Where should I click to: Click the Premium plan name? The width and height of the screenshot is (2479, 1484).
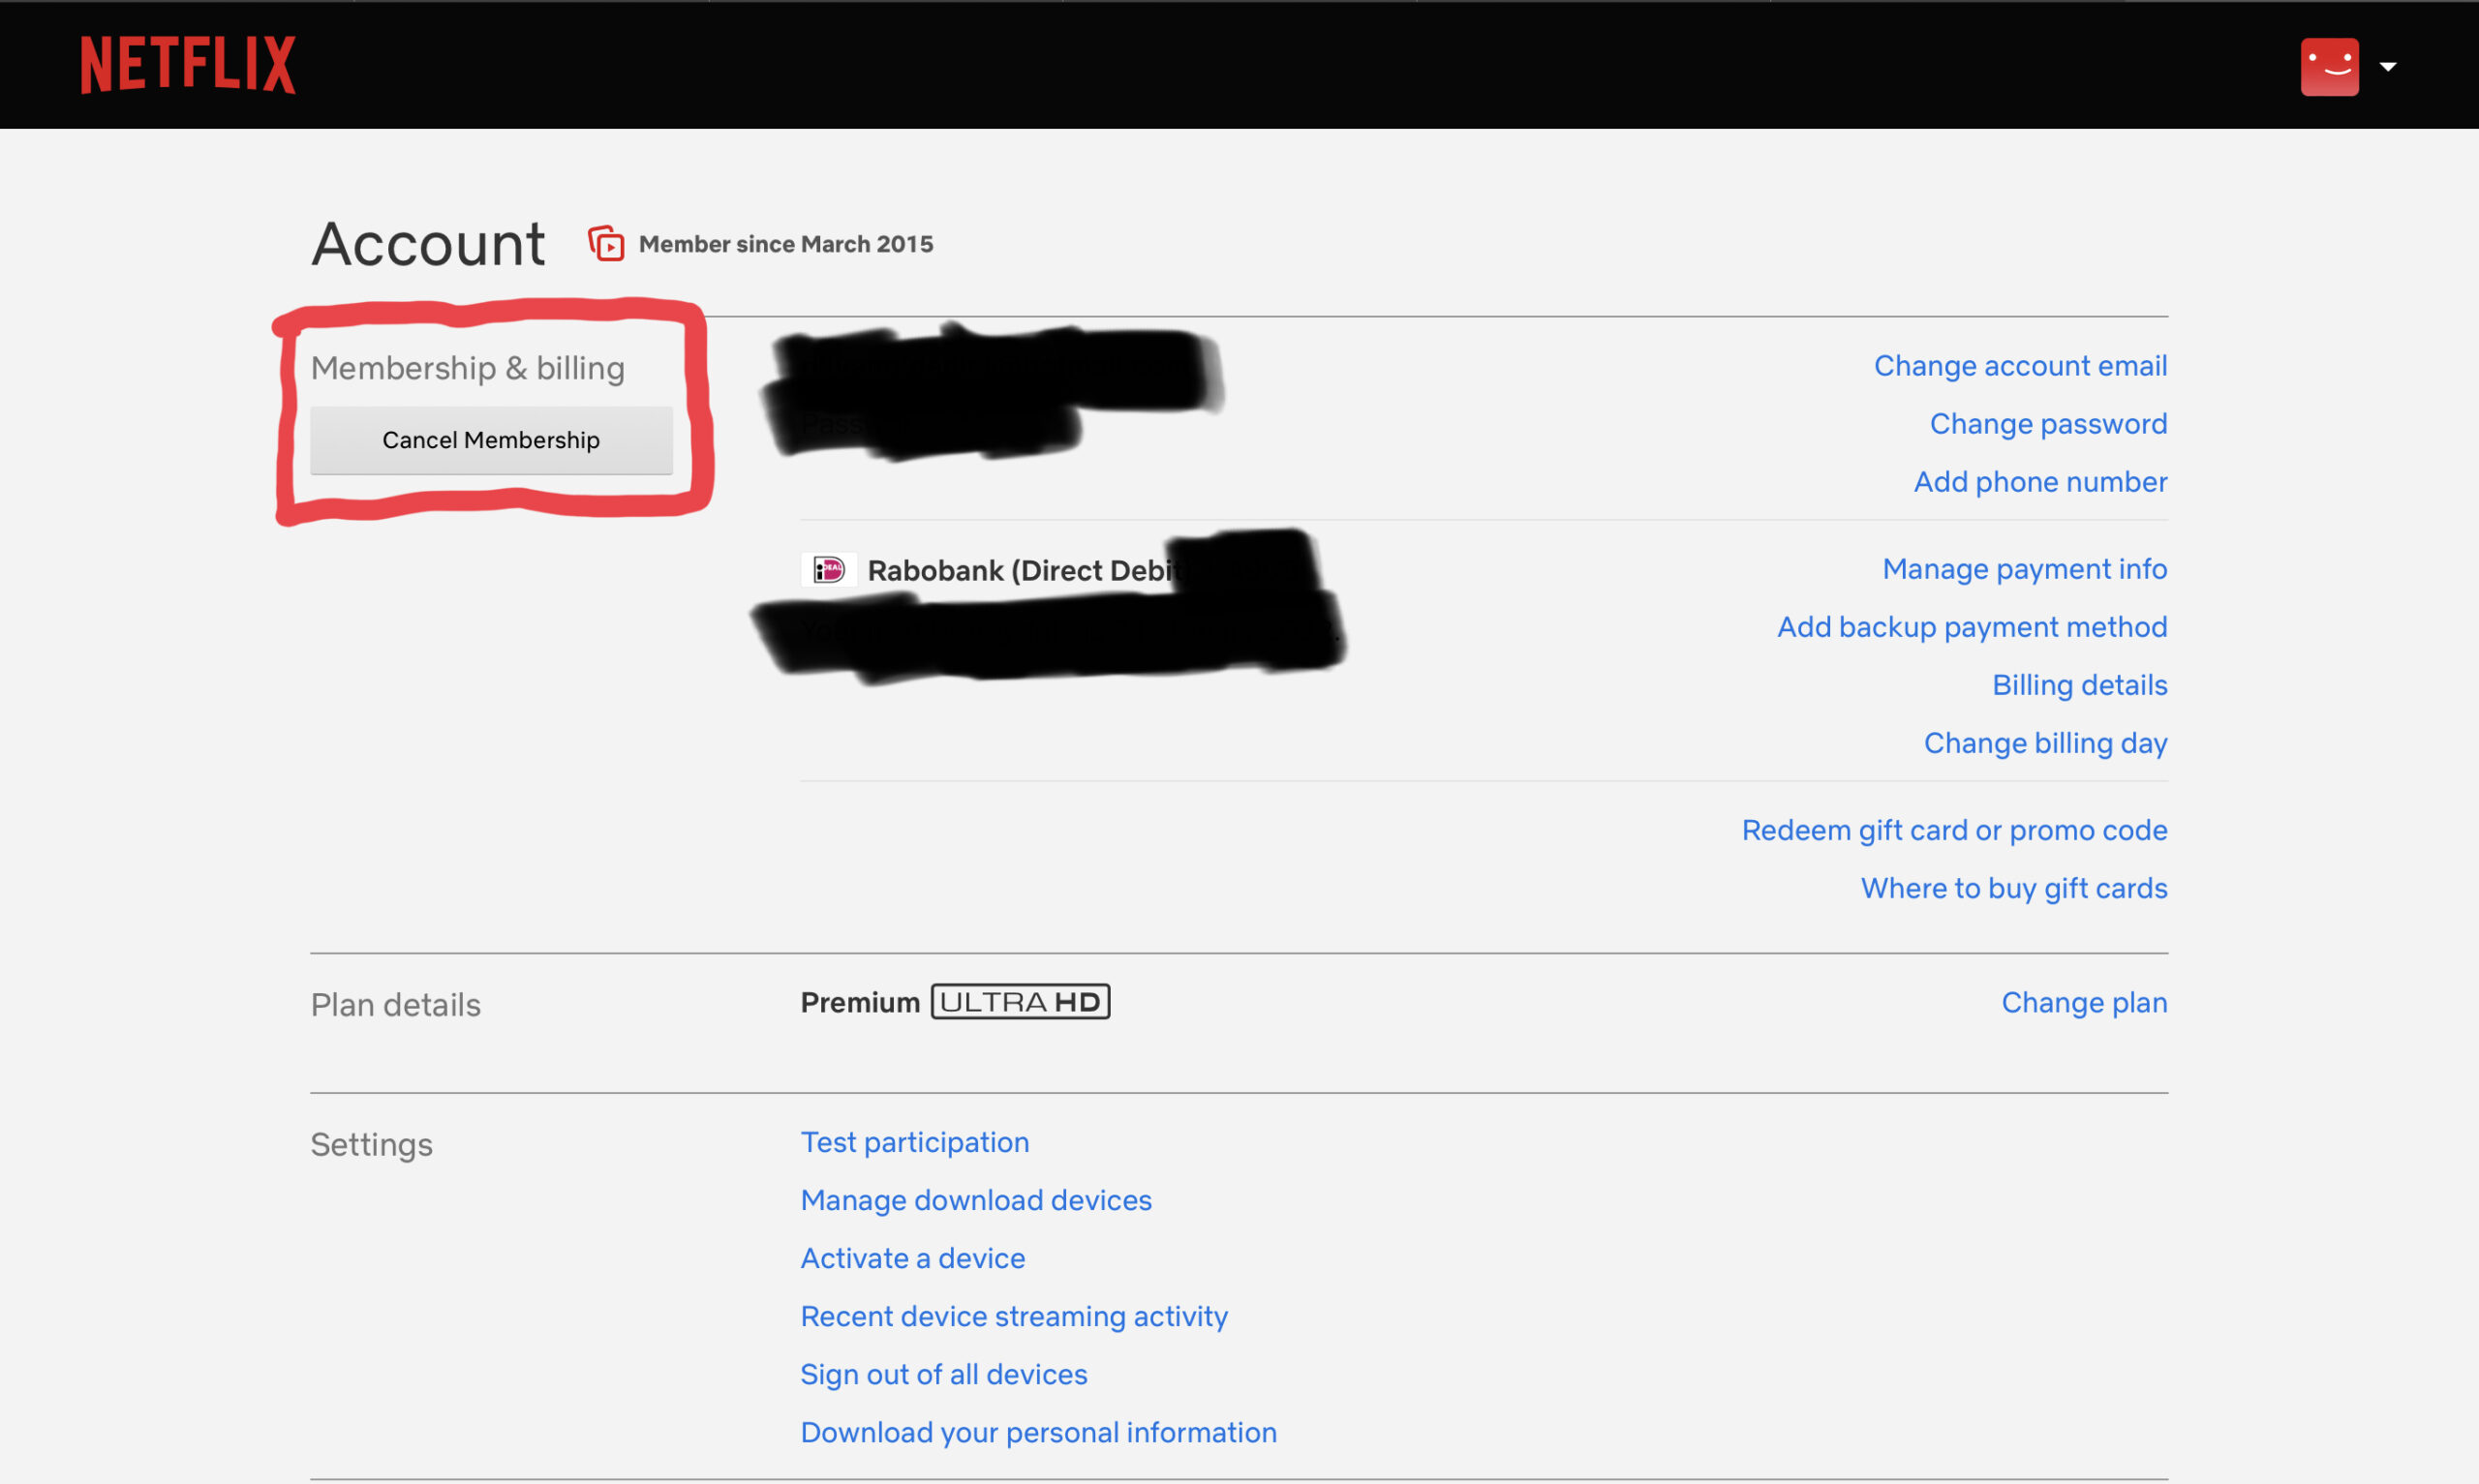(x=860, y=1002)
